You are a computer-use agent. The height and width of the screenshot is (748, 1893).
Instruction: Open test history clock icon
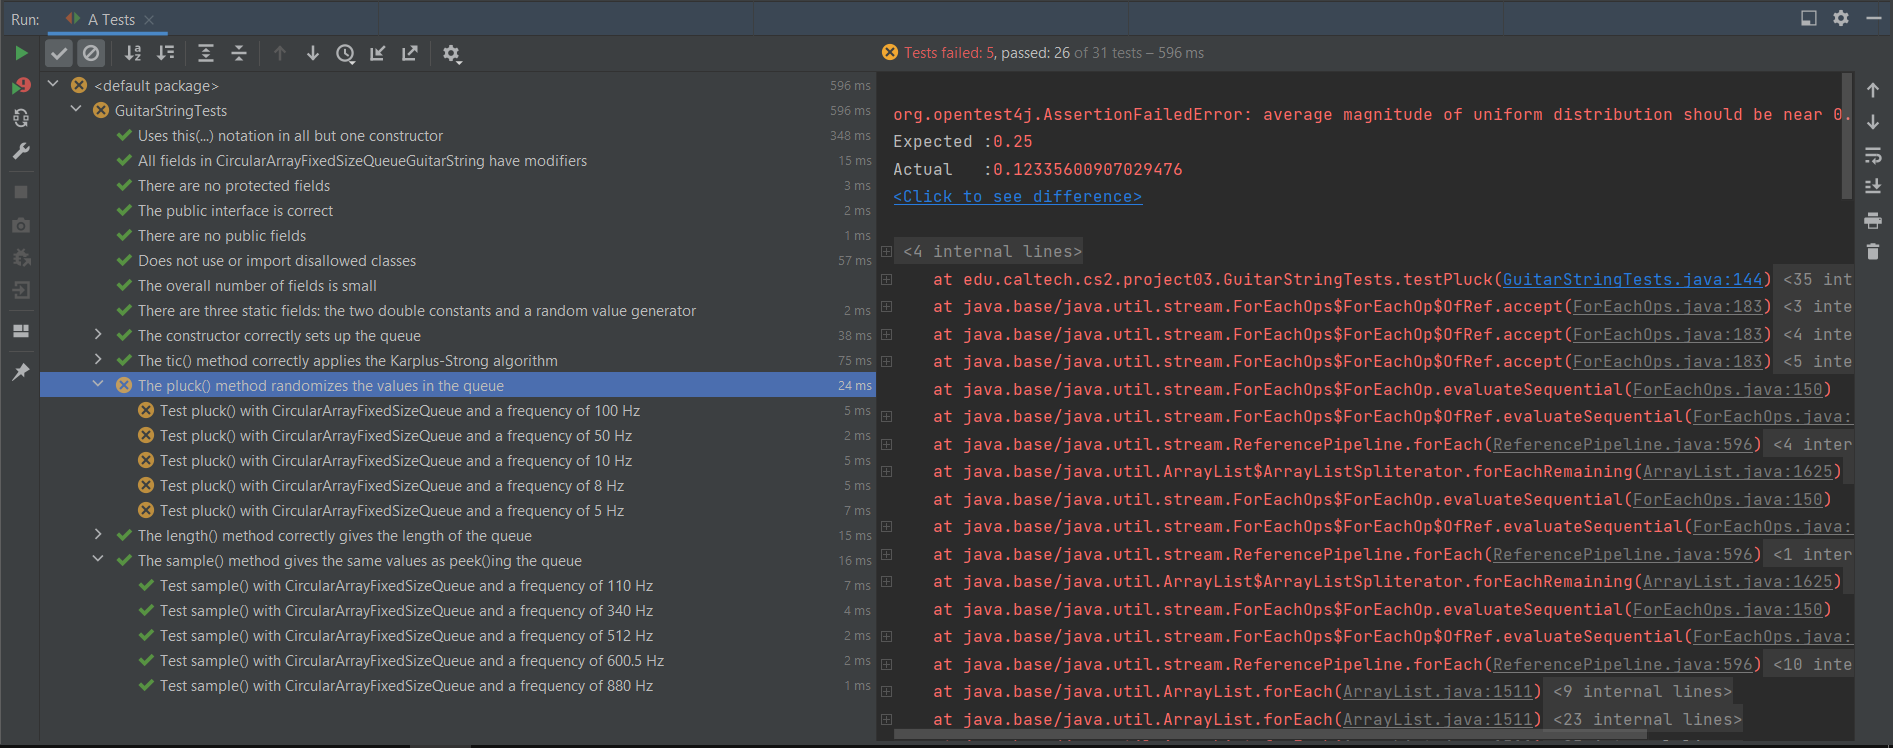click(x=345, y=53)
